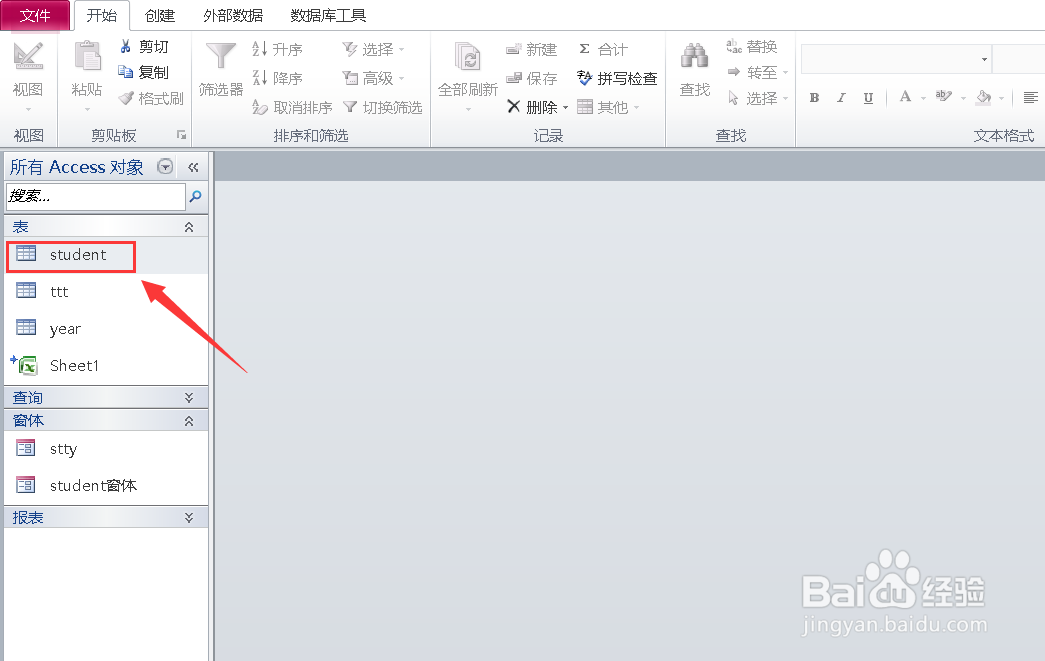Image resolution: width=1045 pixels, height=661 pixels.
Task: Open the 文件 (File) menu
Action: [x=35, y=15]
